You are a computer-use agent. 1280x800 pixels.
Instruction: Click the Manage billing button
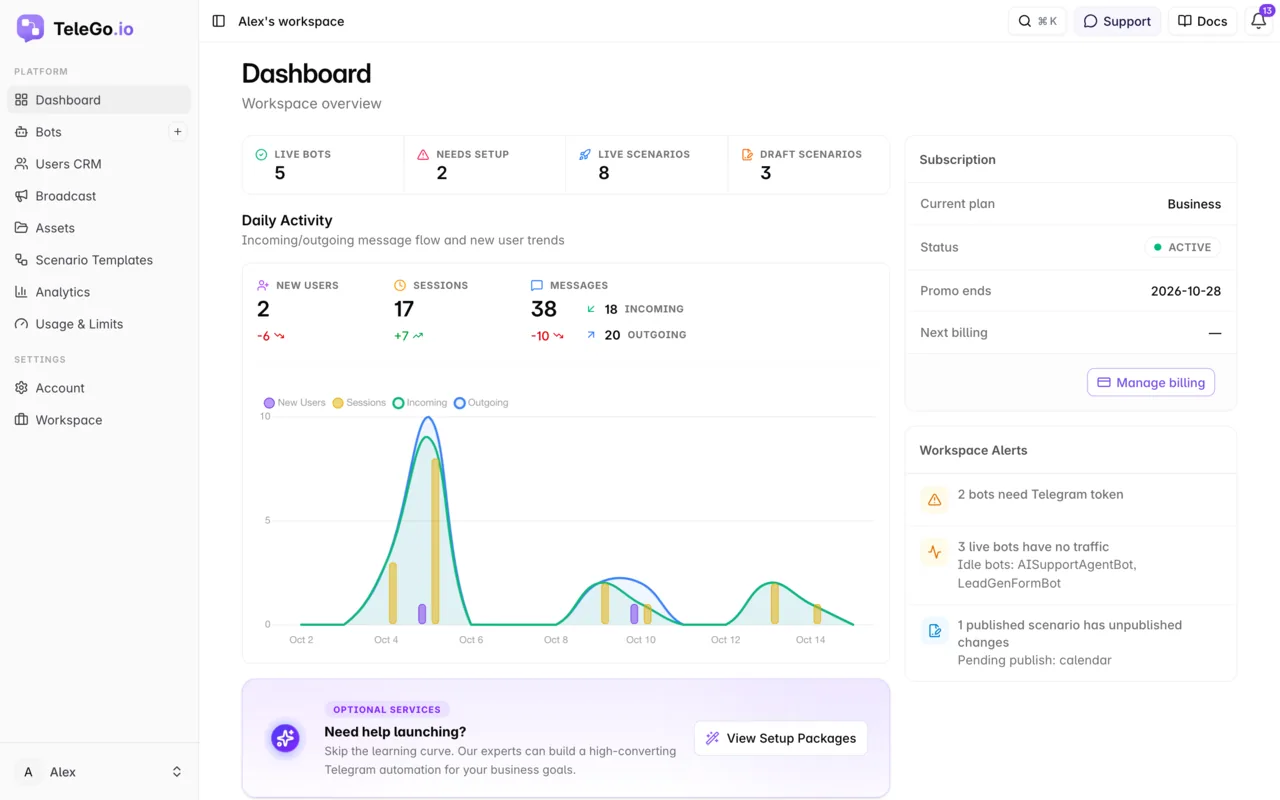1151,382
